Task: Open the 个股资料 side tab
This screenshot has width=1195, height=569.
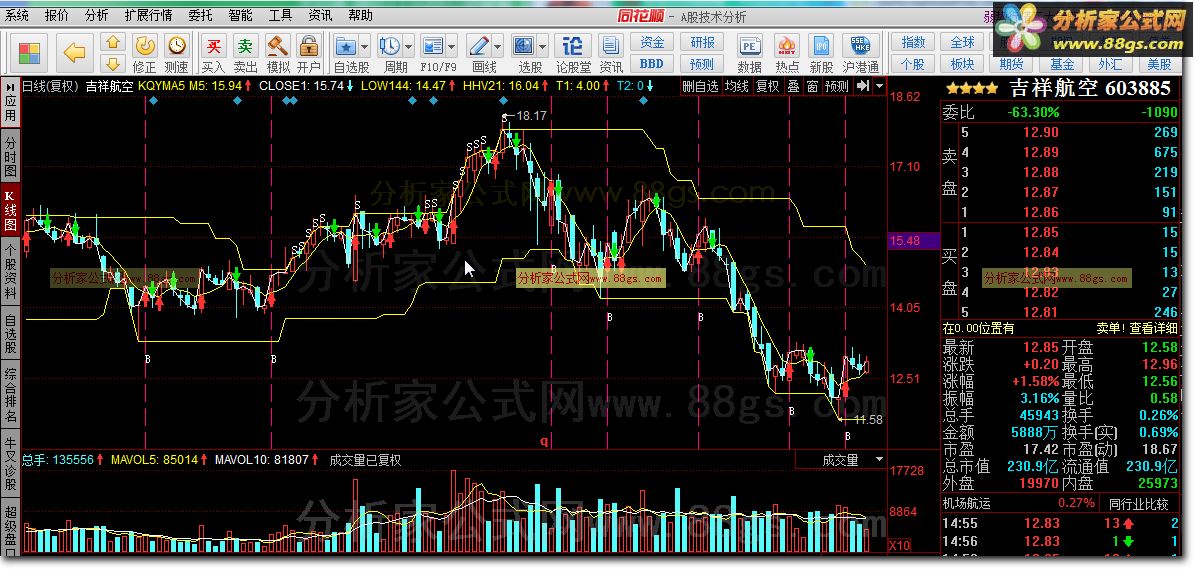Action: tap(11, 270)
